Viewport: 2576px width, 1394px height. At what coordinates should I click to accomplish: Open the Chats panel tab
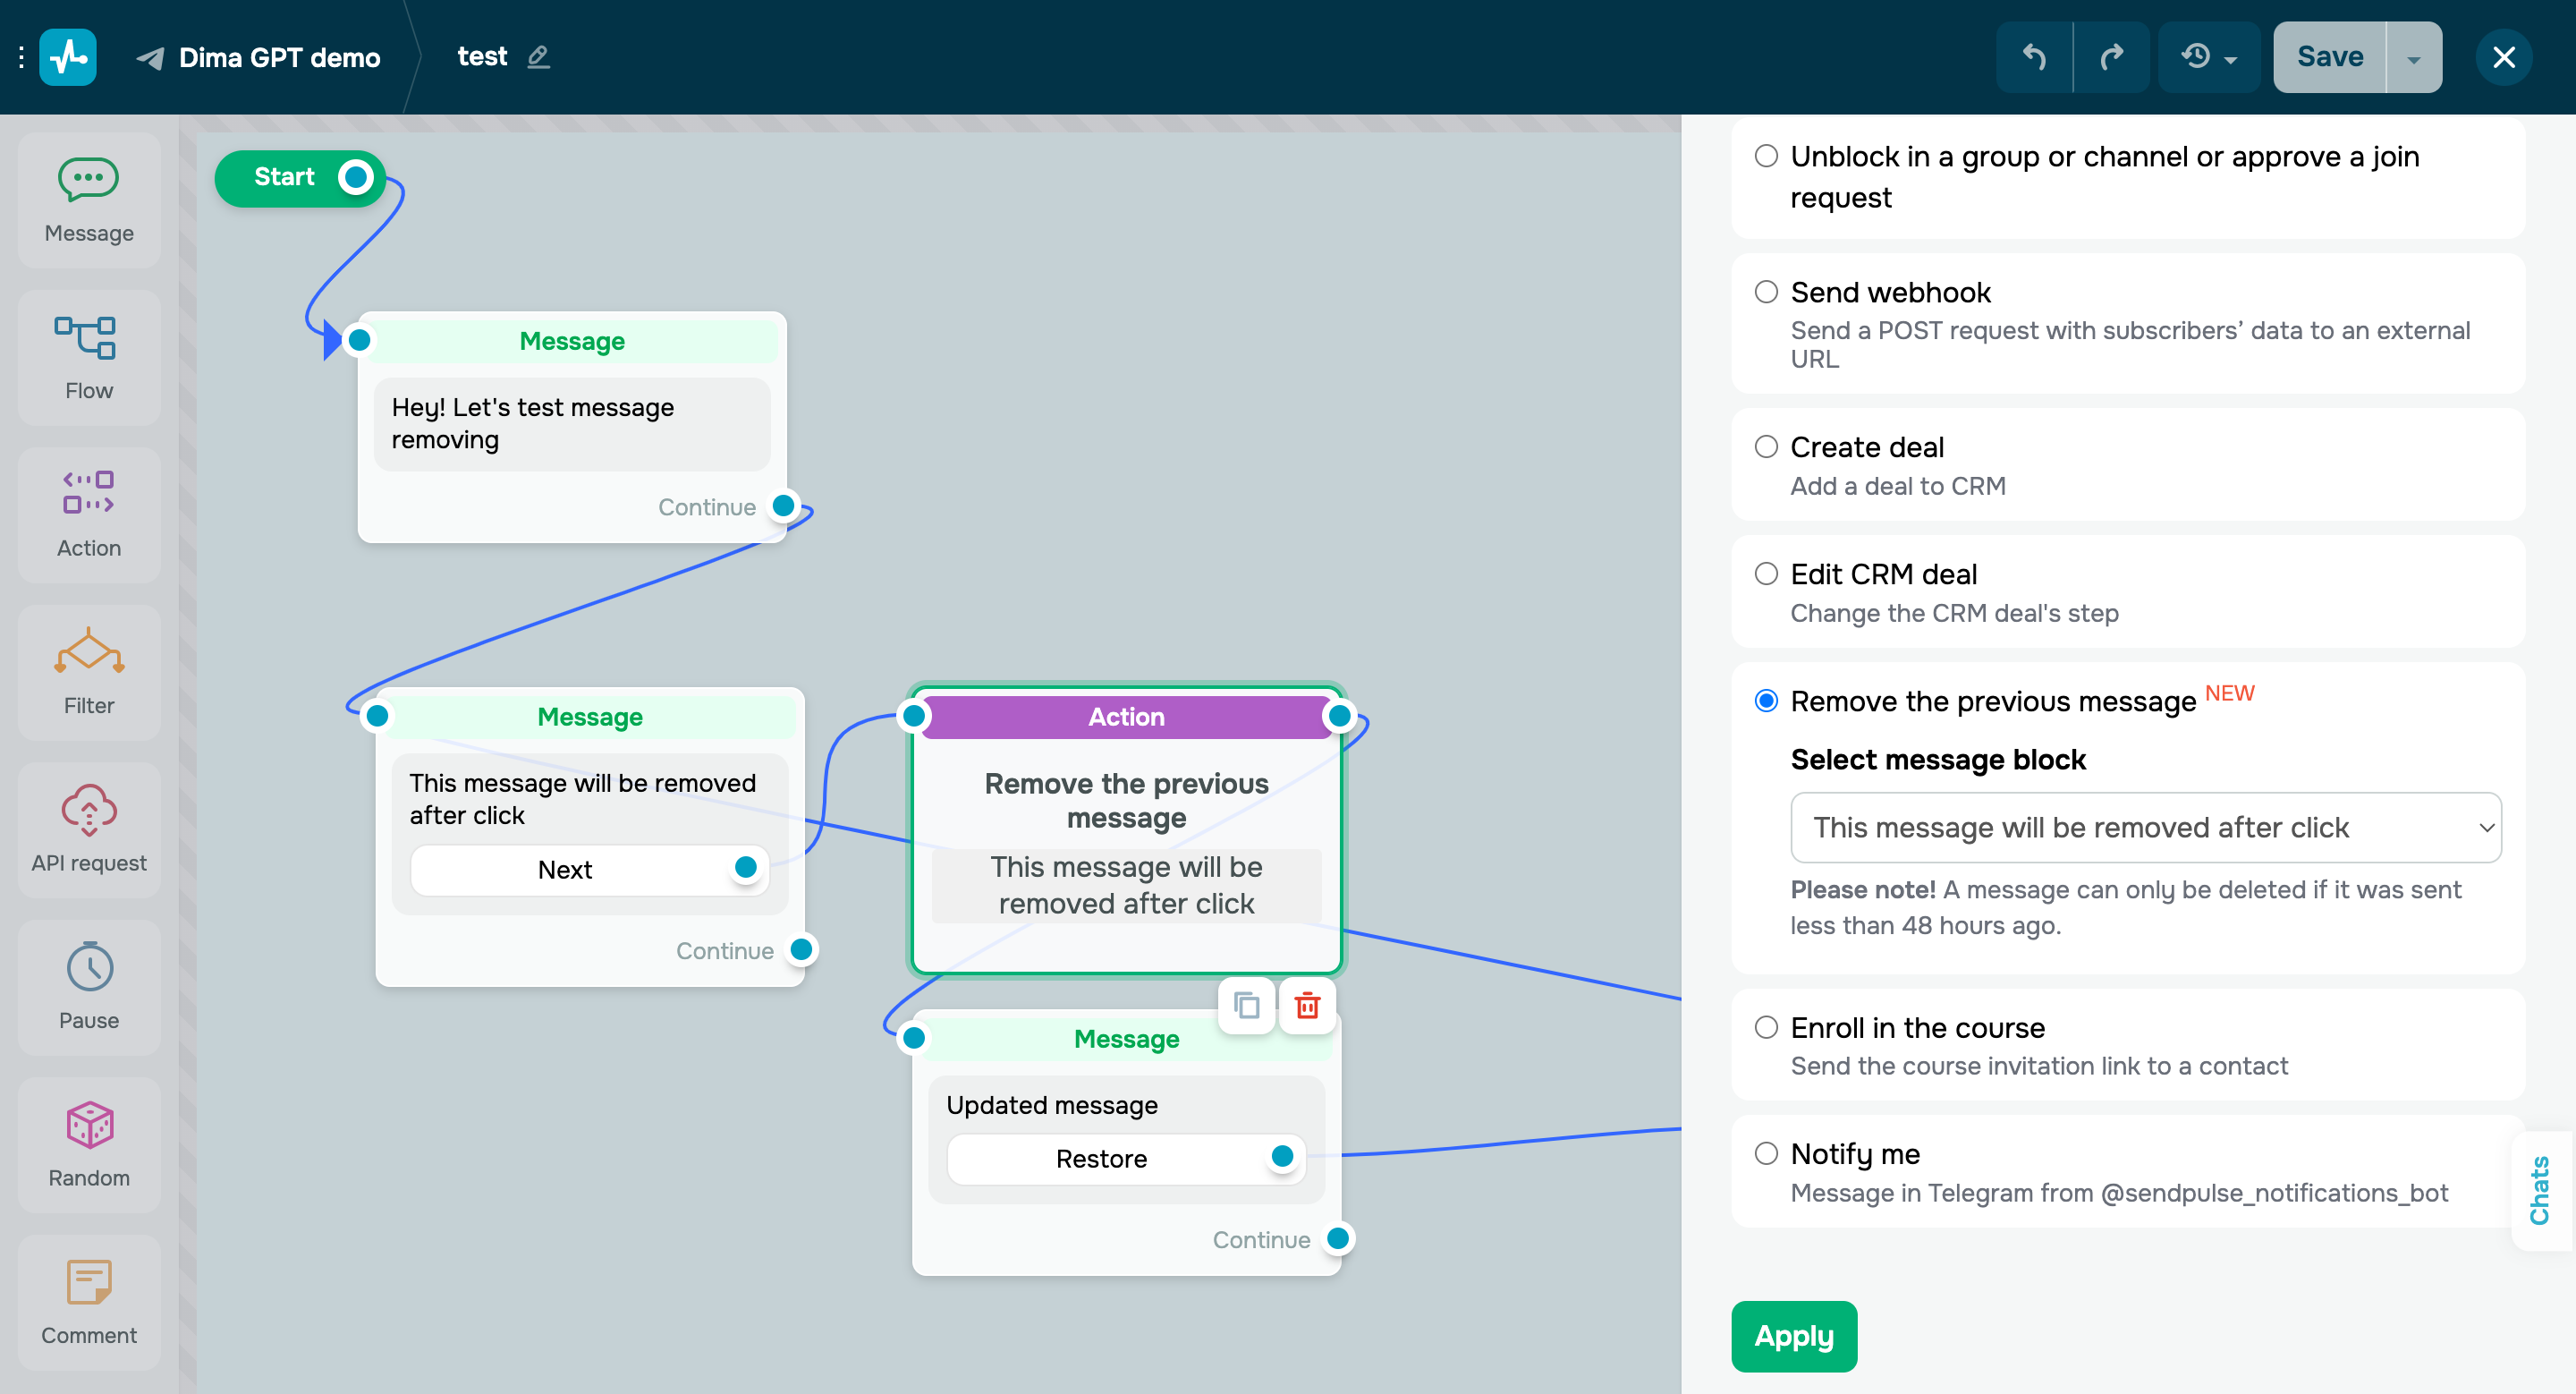coord(2541,1190)
